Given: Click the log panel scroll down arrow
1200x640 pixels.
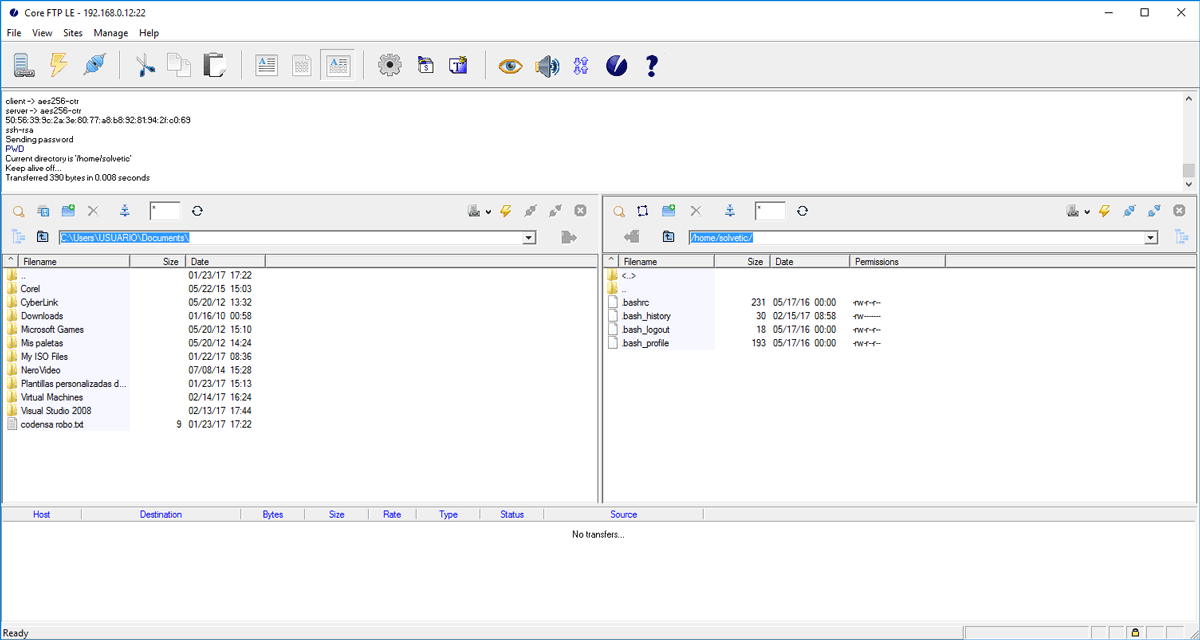Looking at the screenshot, I should [x=1189, y=184].
